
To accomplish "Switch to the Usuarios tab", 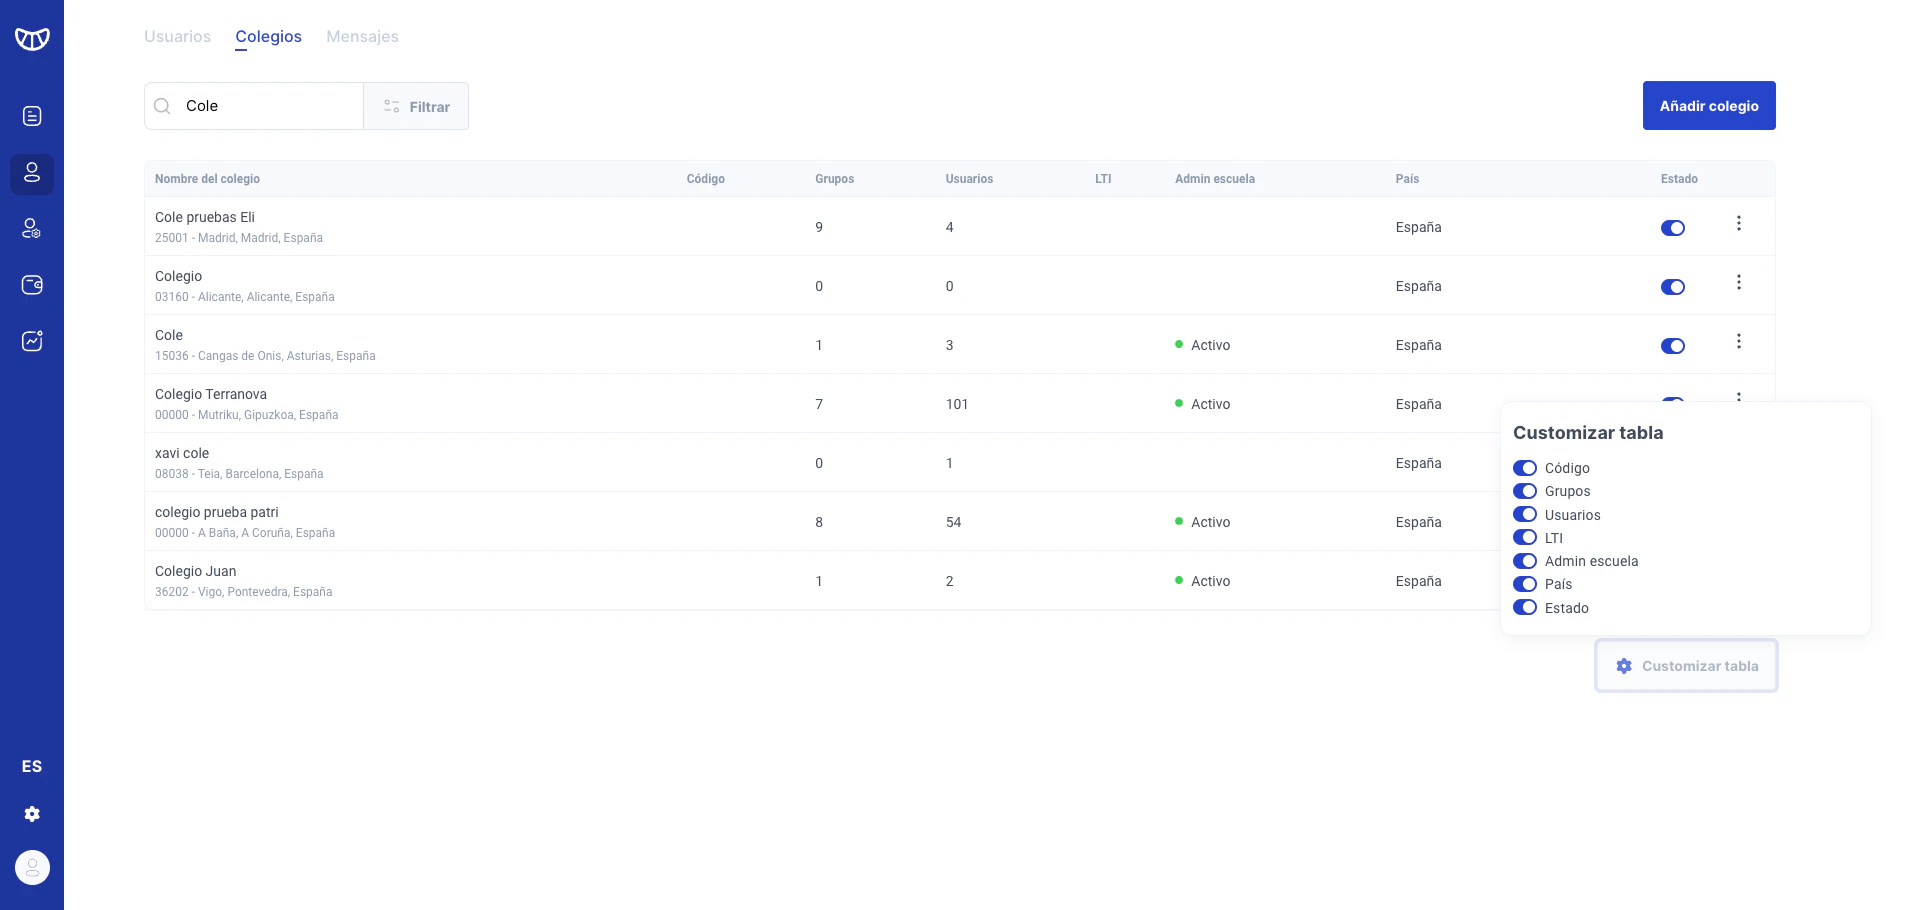I will (x=177, y=36).
